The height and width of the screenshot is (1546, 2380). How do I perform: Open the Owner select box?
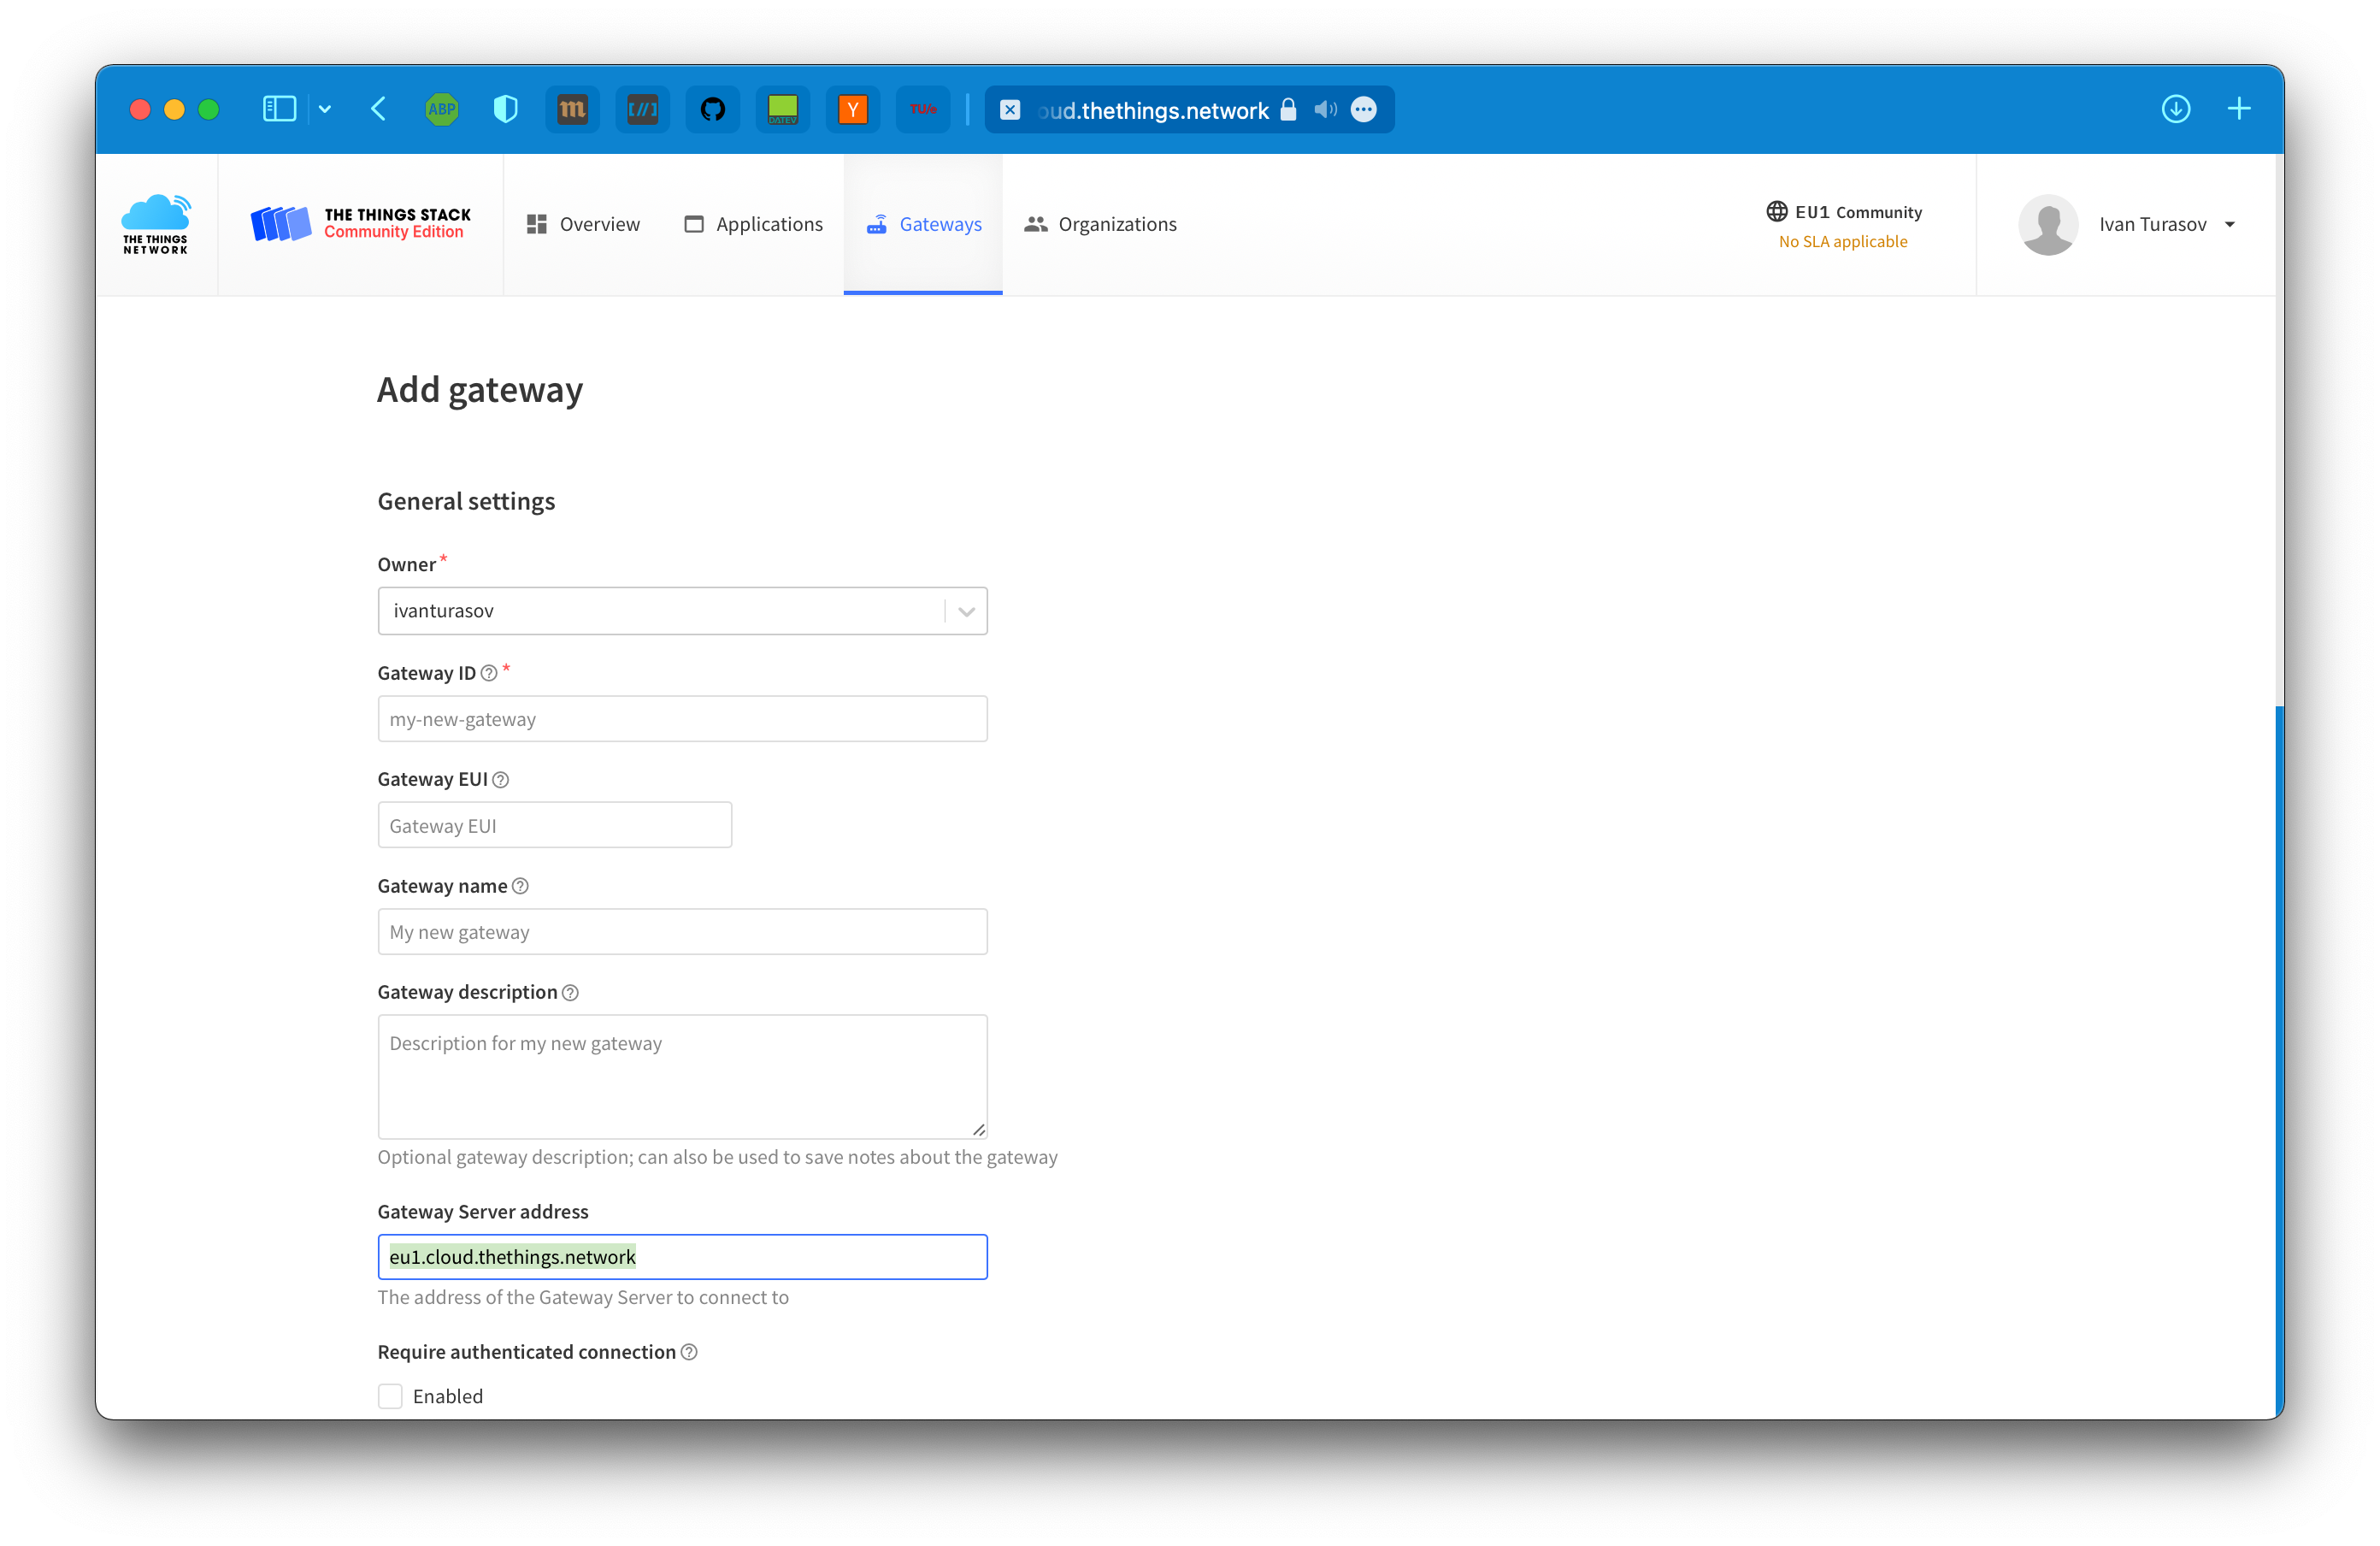682,611
